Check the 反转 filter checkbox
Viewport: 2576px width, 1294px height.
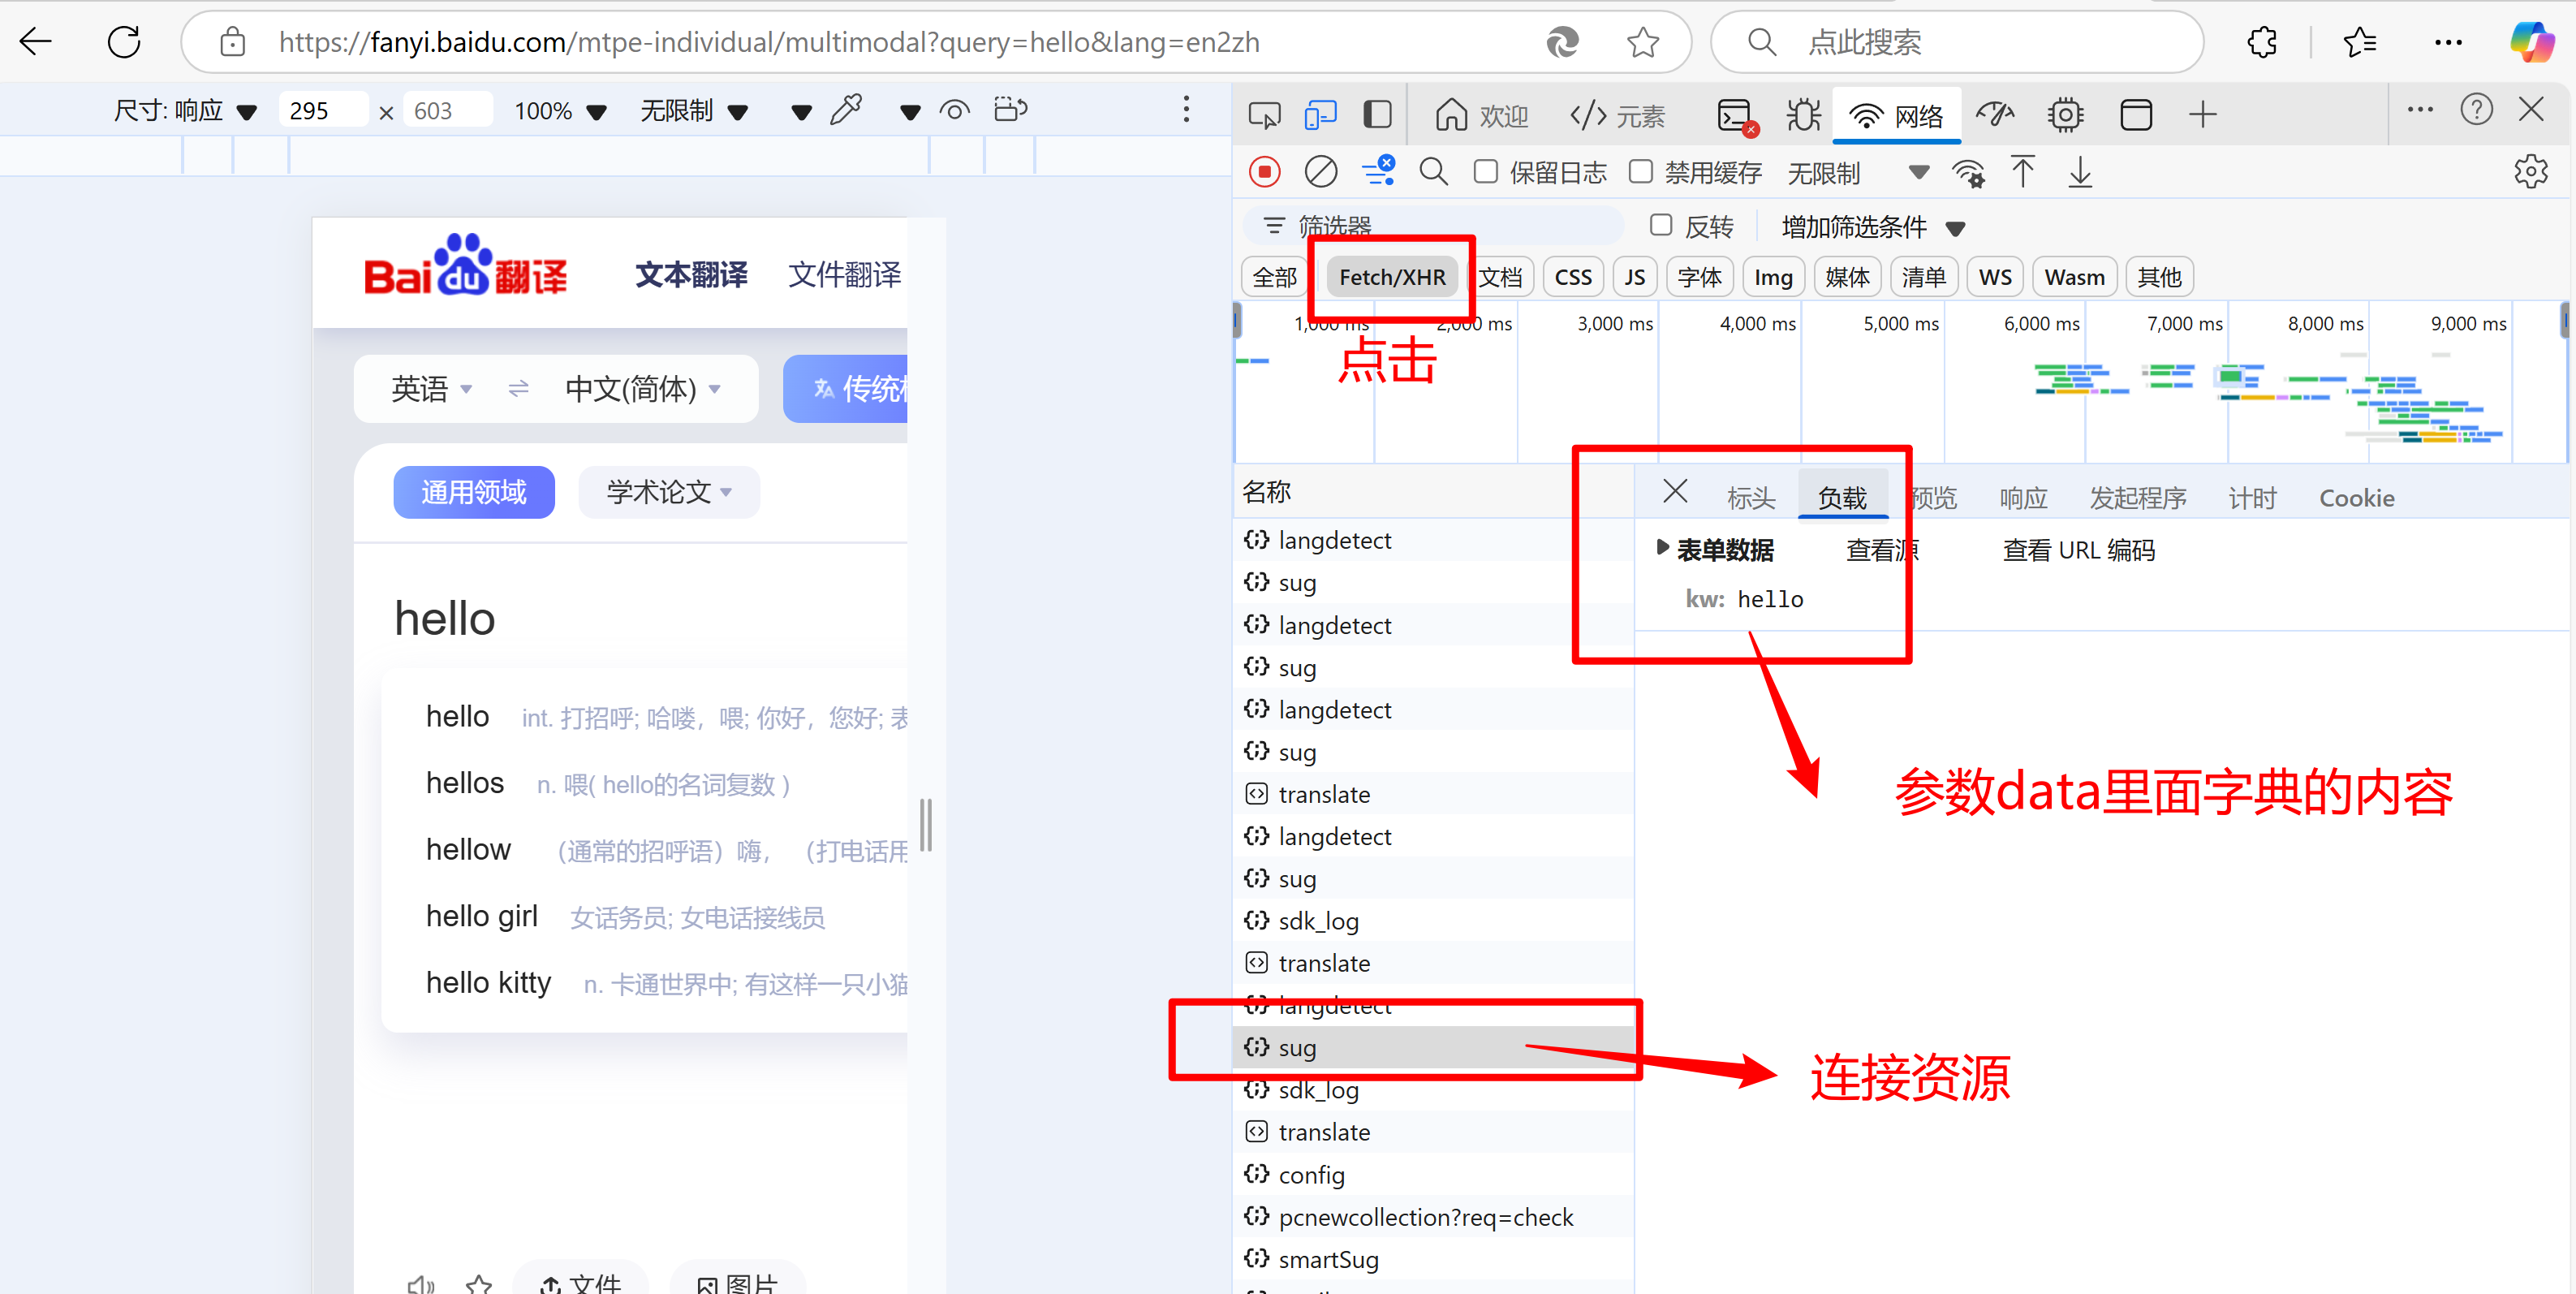pyautogui.click(x=1661, y=225)
